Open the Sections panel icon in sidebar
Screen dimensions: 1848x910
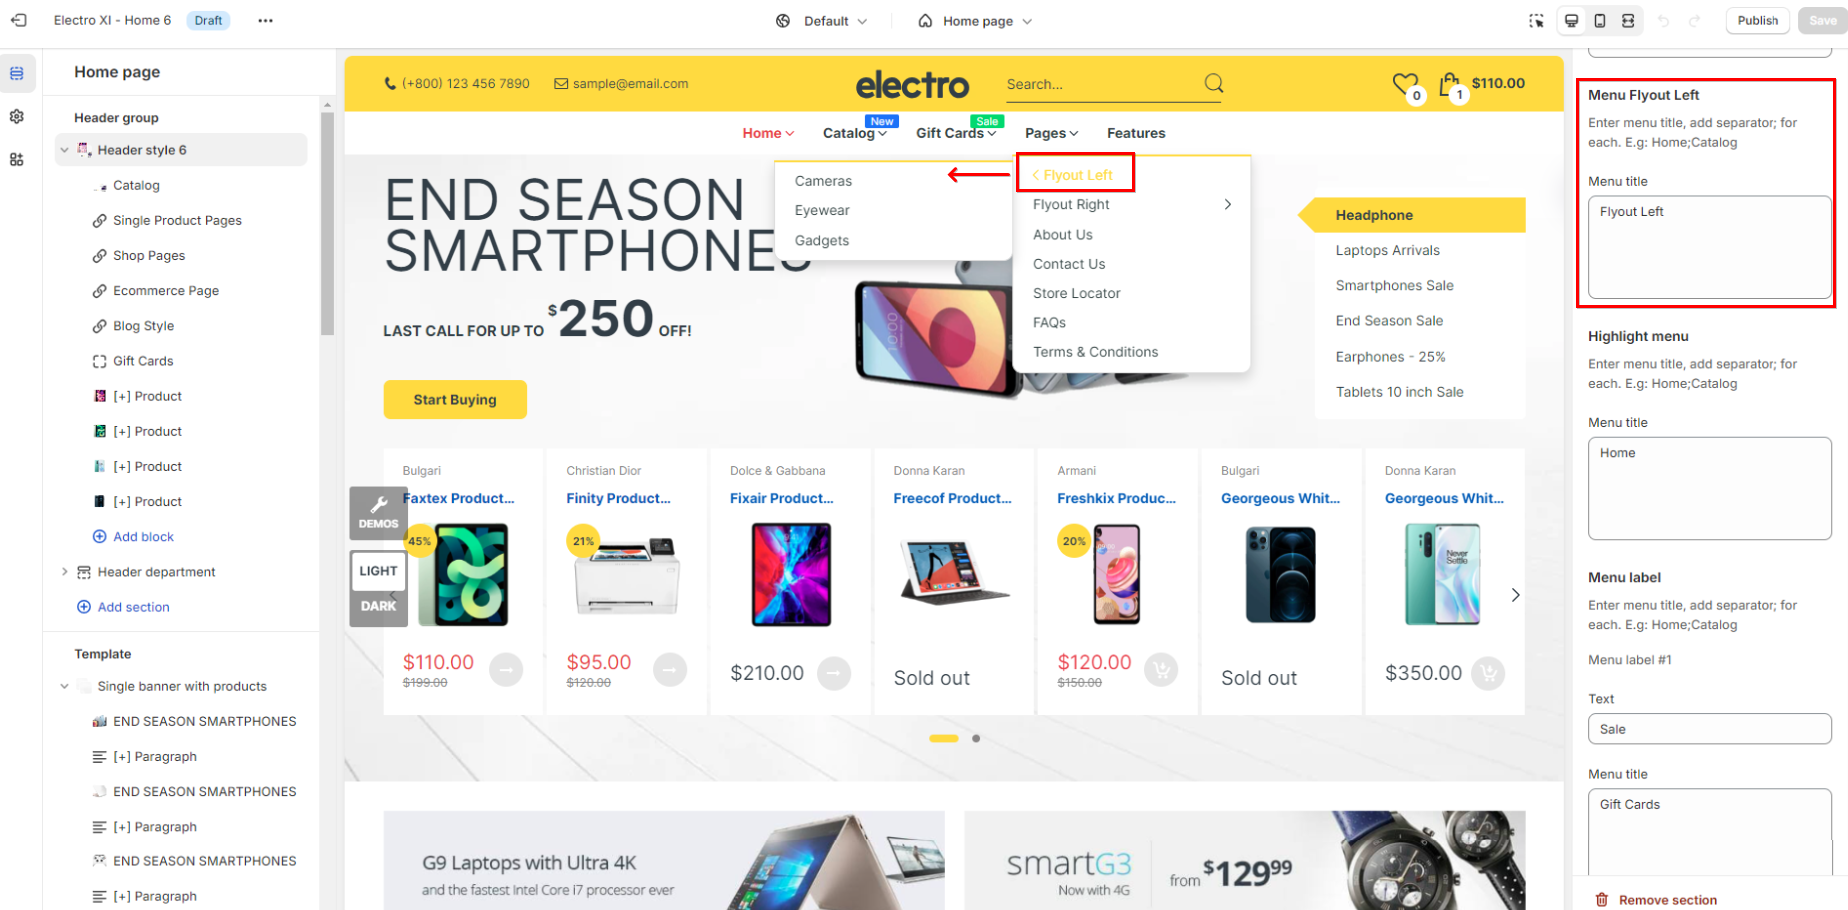pos(17,73)
